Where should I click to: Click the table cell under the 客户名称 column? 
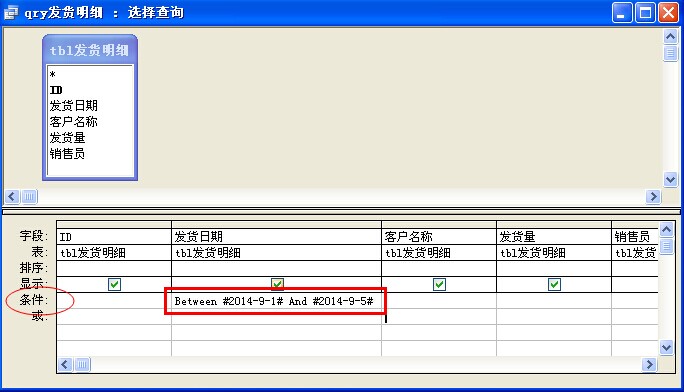click(439, 253)
